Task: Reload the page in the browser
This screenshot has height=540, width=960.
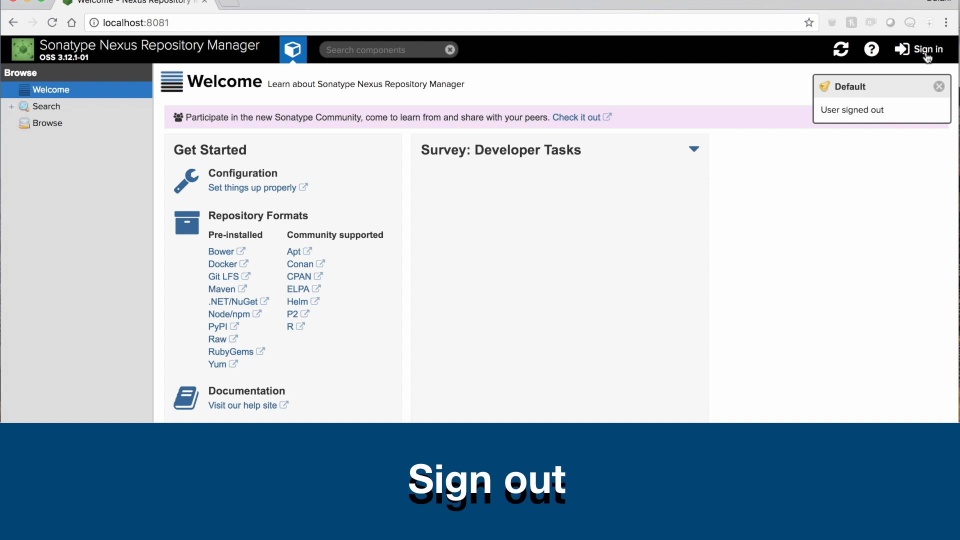Action: point(52,23)
